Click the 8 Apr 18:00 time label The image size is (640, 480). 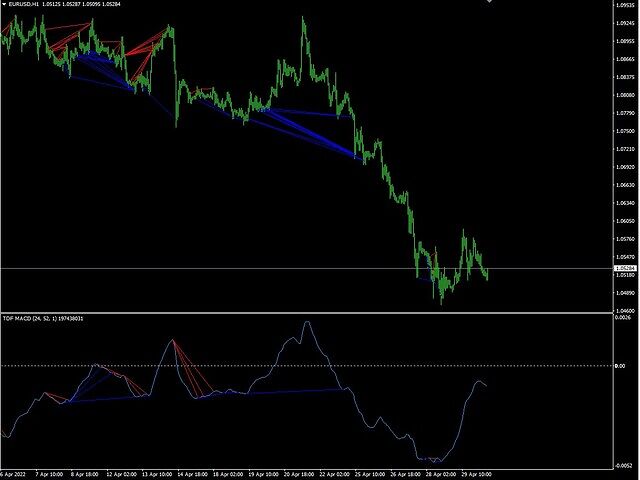point(84,474)
